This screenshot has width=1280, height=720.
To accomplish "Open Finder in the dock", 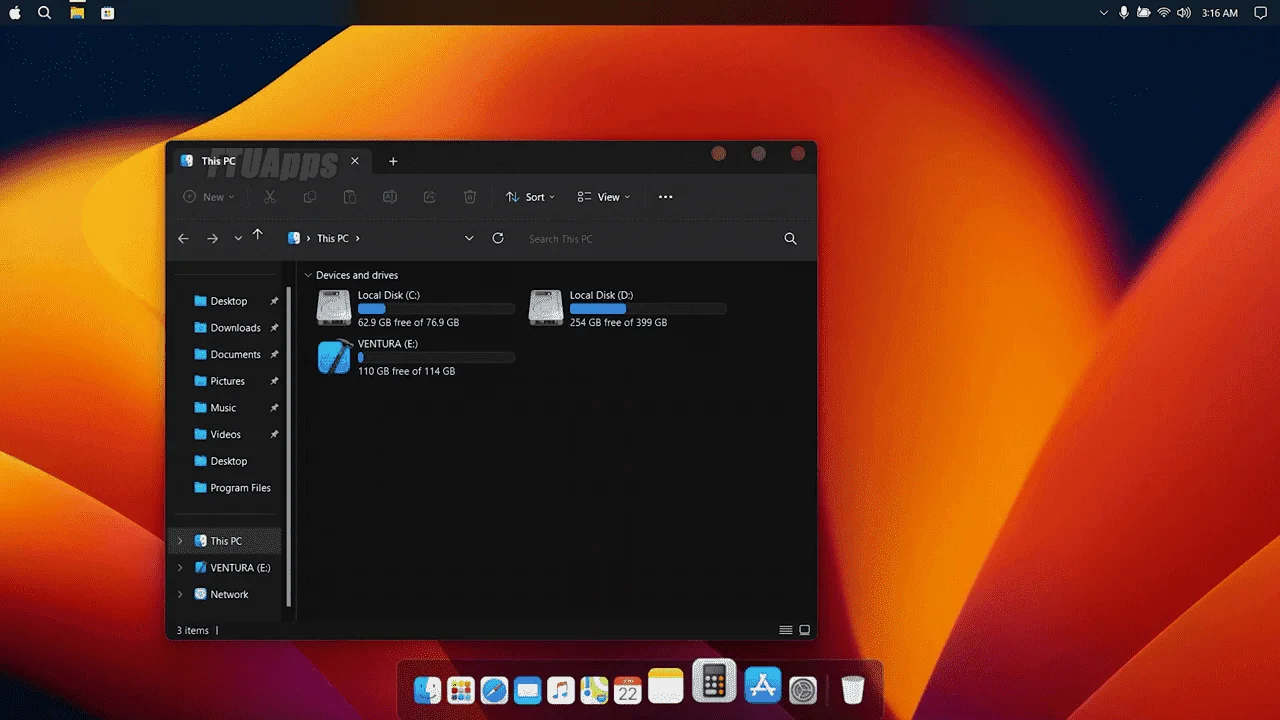I will click(x=427, y=690).
